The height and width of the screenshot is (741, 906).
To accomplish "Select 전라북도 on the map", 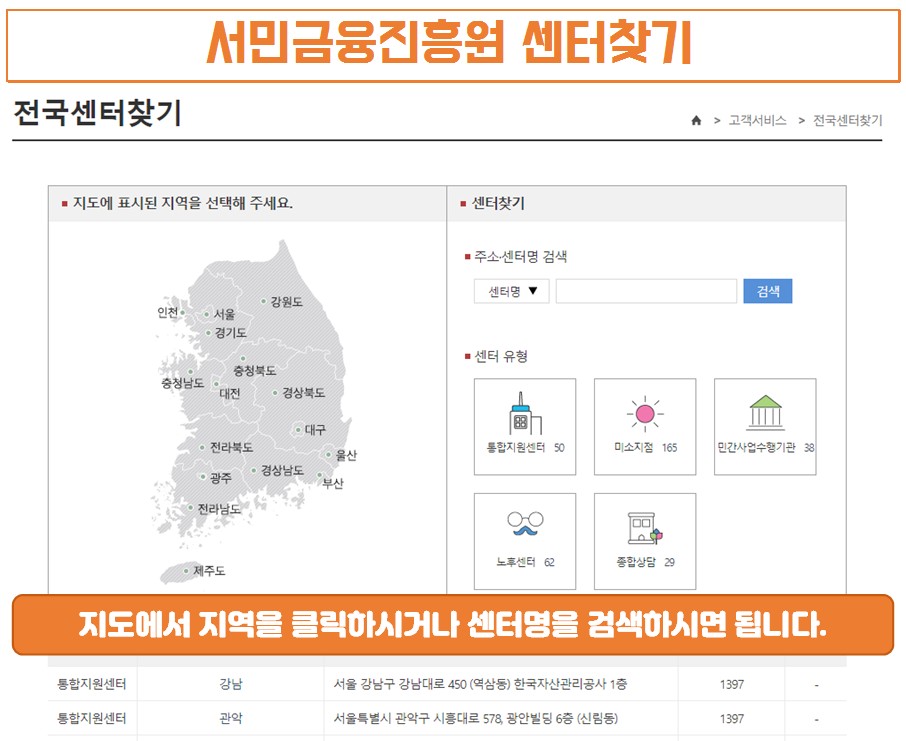I will [x=231, y=447].
